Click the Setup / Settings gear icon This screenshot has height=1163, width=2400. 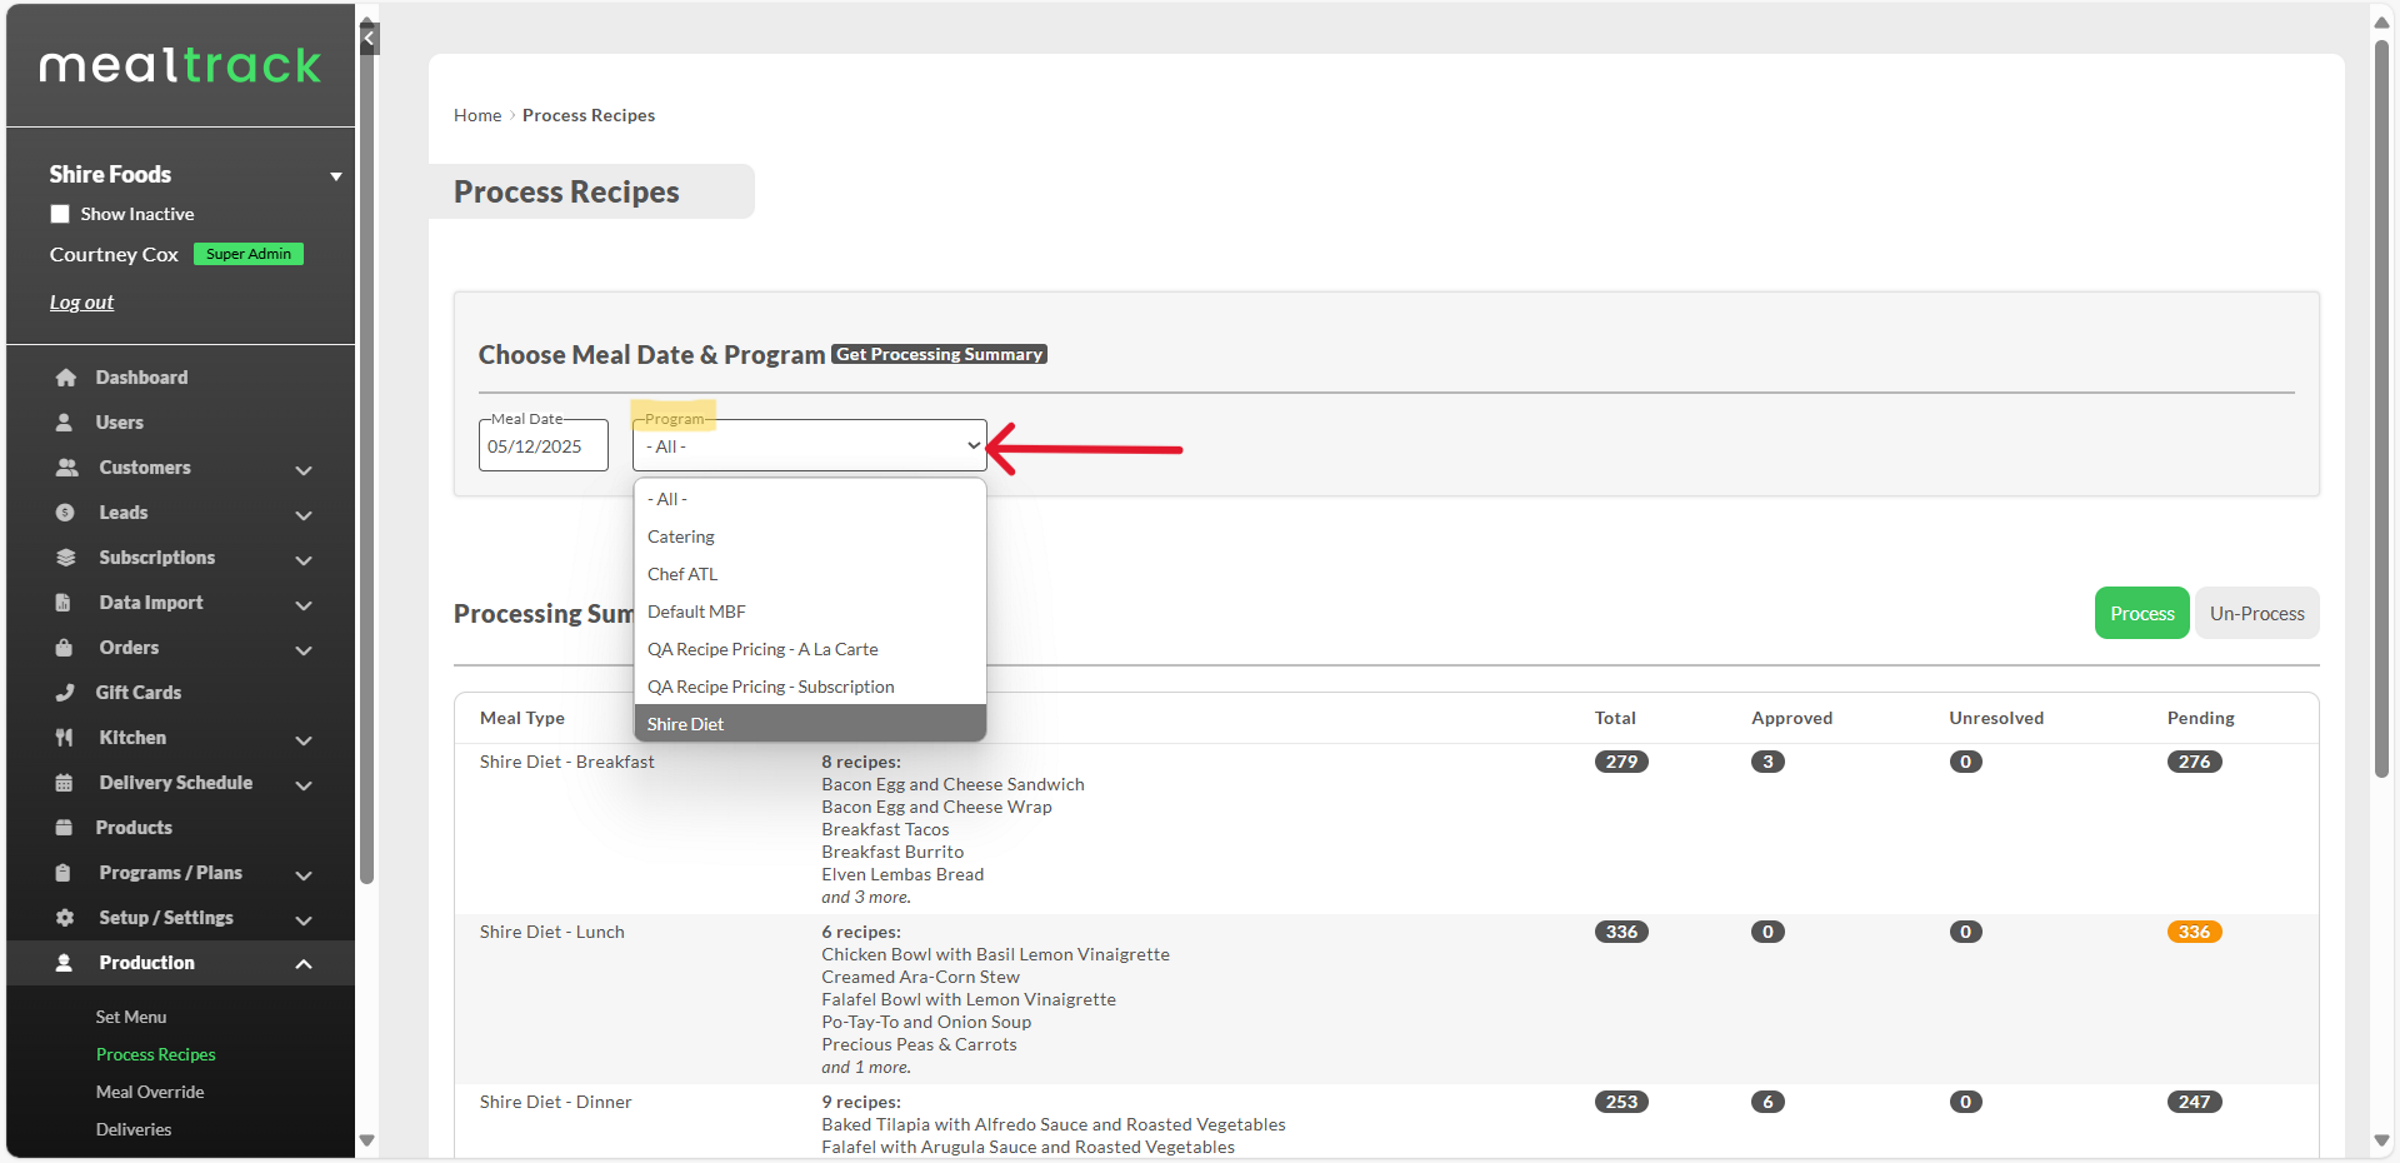click(64, 917)
